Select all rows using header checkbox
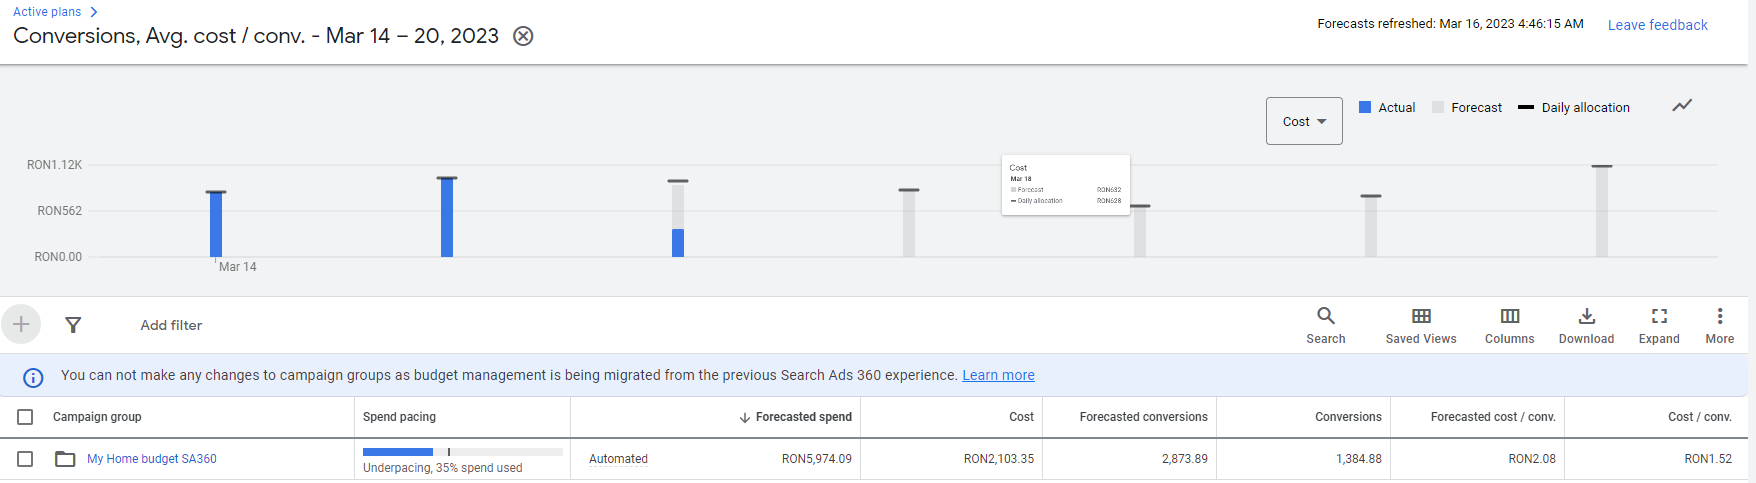Screen dimensions: 1756x483 coord(25,417)
